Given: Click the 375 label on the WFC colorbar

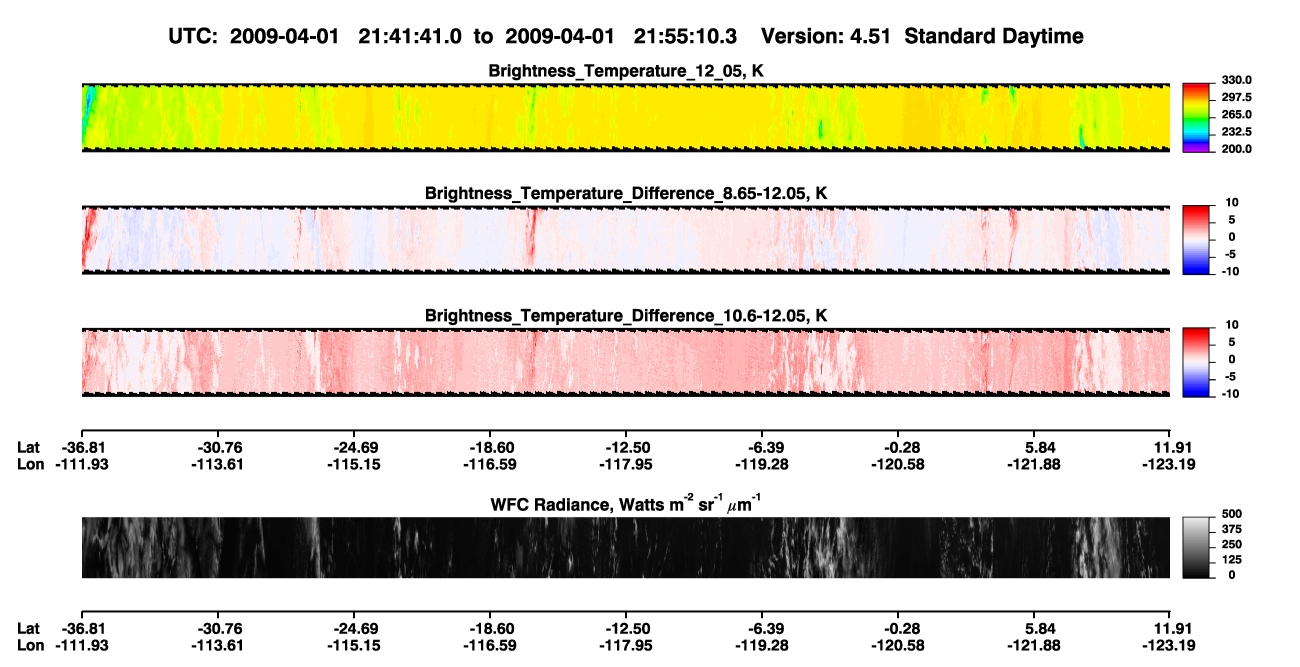Looking at the screenshot, I should click(x=1232, y=530).
